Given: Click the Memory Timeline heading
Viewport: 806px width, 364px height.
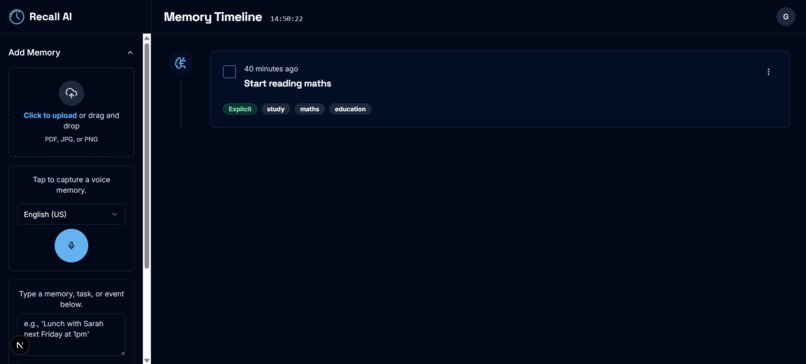Looking at the screenshot, I should pyautogui.click(x=213, y=17).
